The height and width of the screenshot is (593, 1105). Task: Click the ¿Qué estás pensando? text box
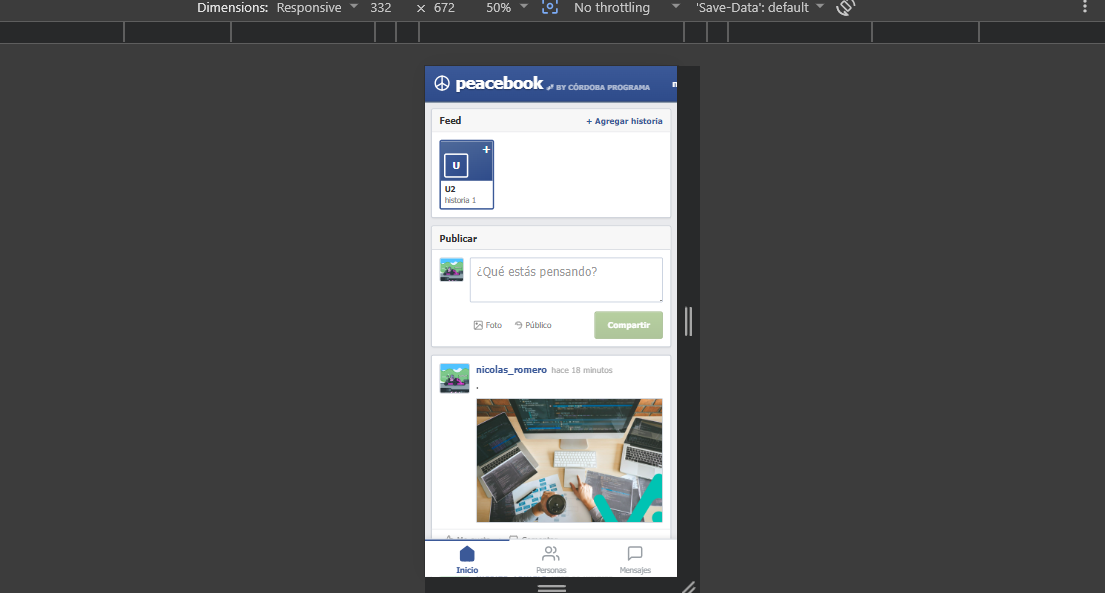coord(567,280)
